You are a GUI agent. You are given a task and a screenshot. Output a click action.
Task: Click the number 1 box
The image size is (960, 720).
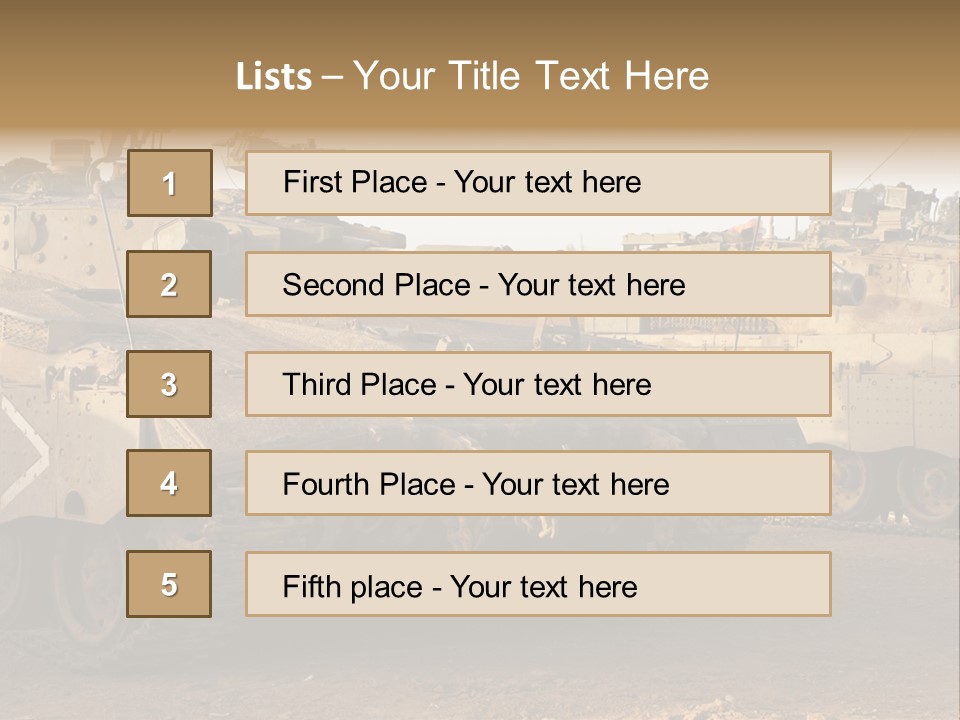point(170,183)
